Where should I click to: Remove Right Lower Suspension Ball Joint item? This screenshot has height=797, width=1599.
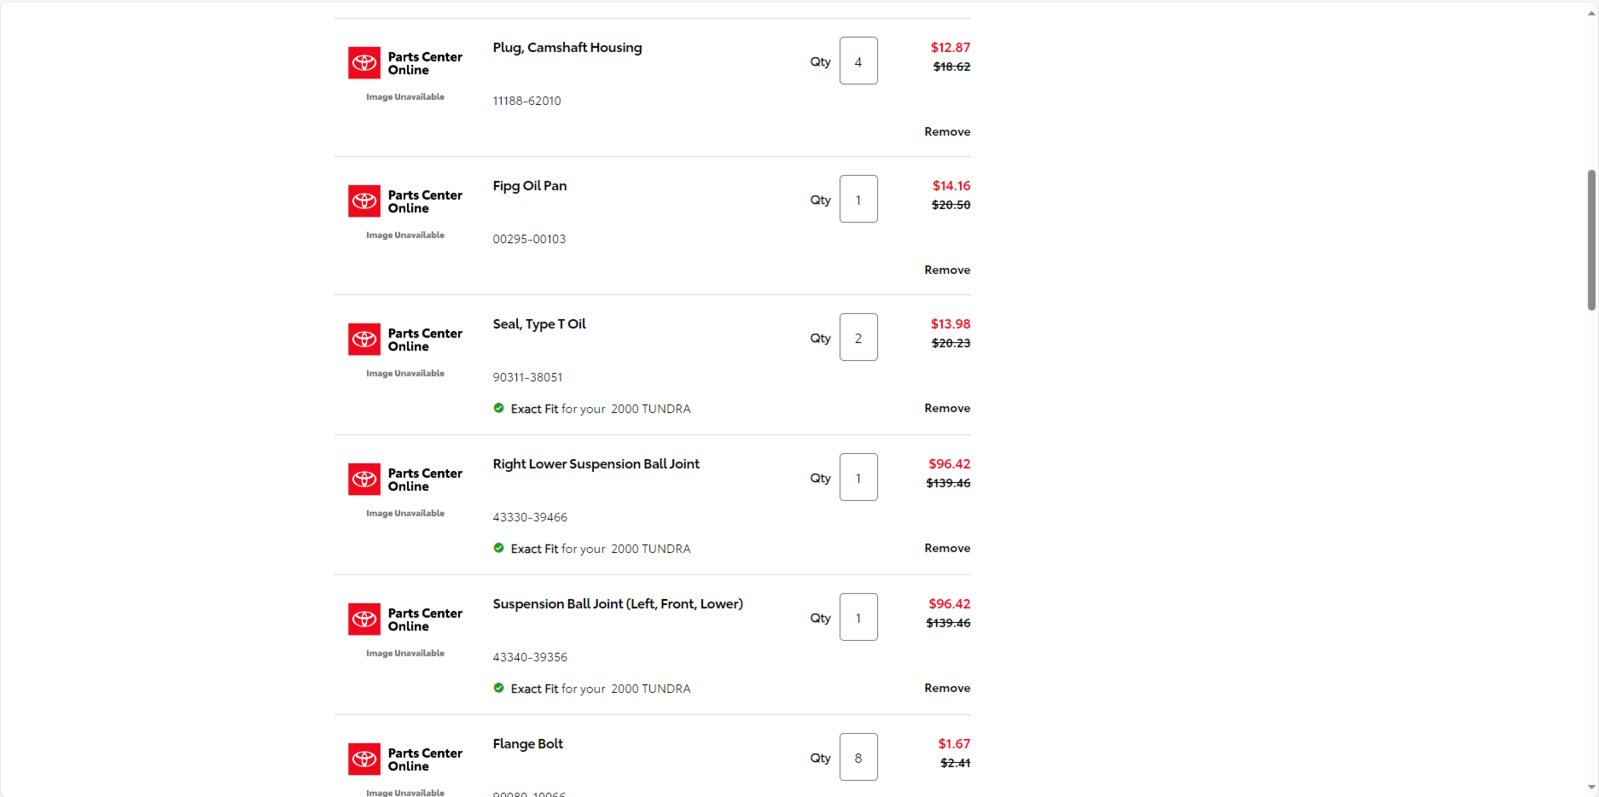click(x=947, y=548)
